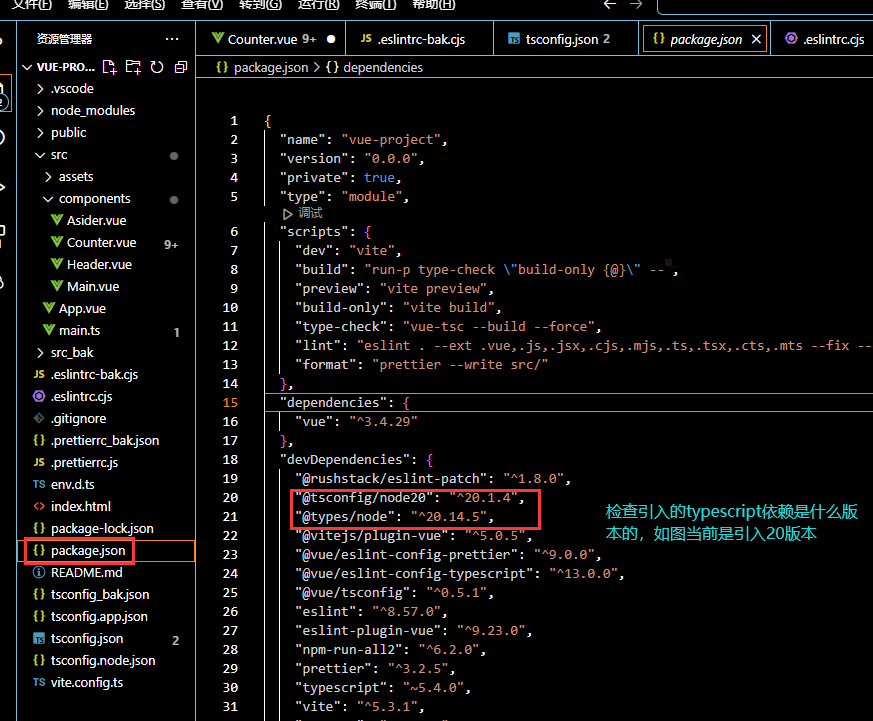Collapse the src folder
Viewport: 873px width, 721px height.
pos(40,155)
